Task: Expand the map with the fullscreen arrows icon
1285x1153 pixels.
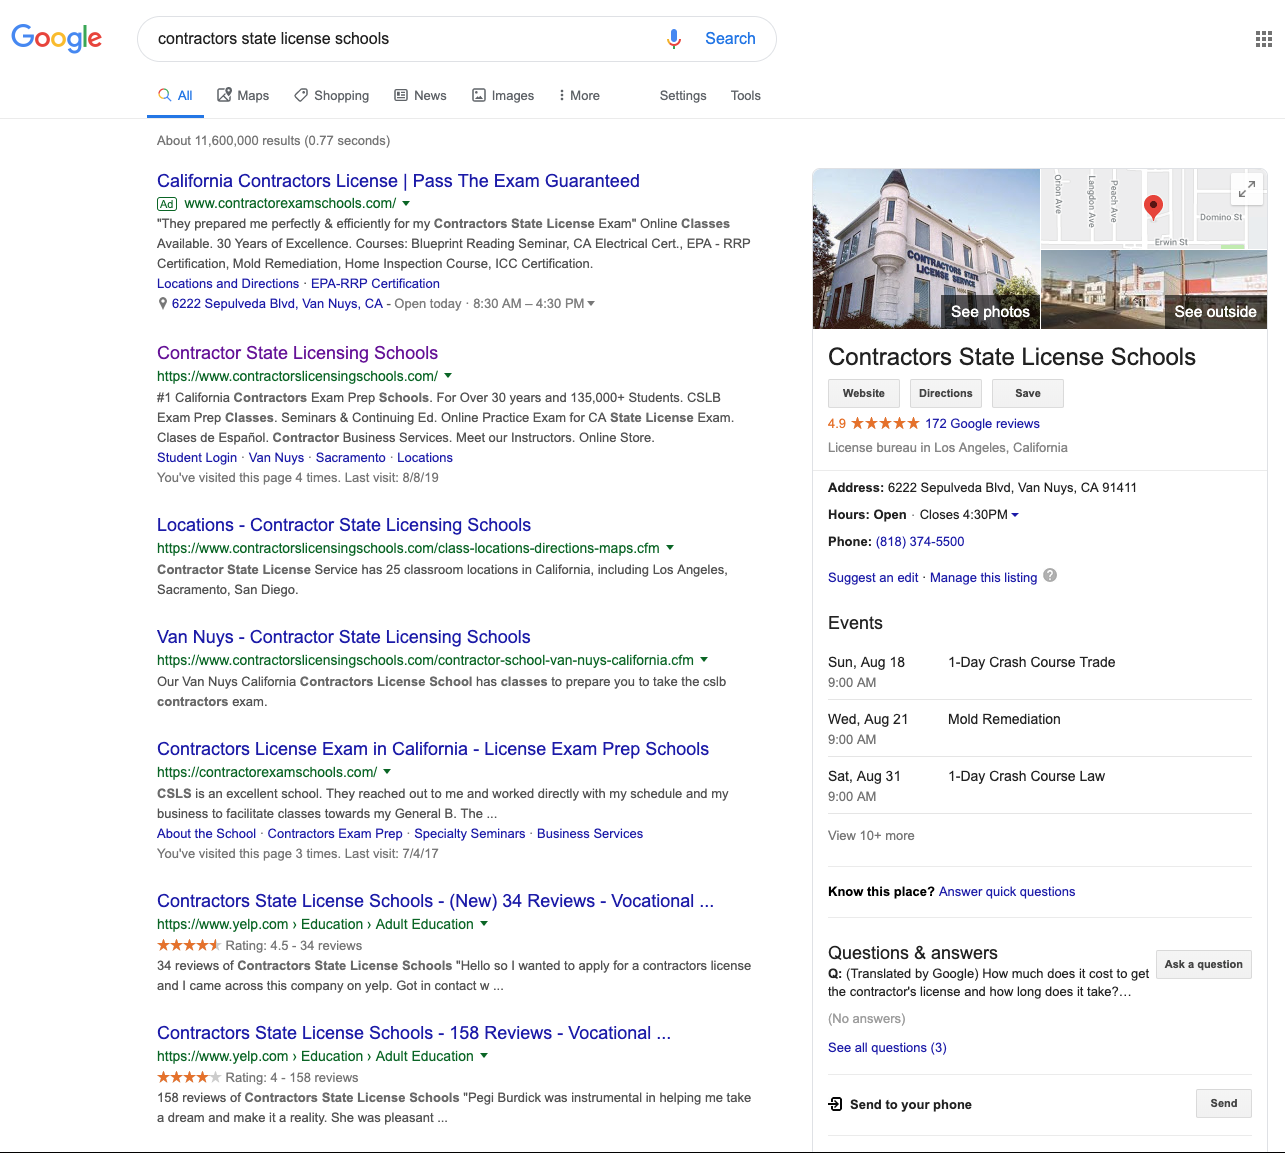Action: click(1246, 188)
